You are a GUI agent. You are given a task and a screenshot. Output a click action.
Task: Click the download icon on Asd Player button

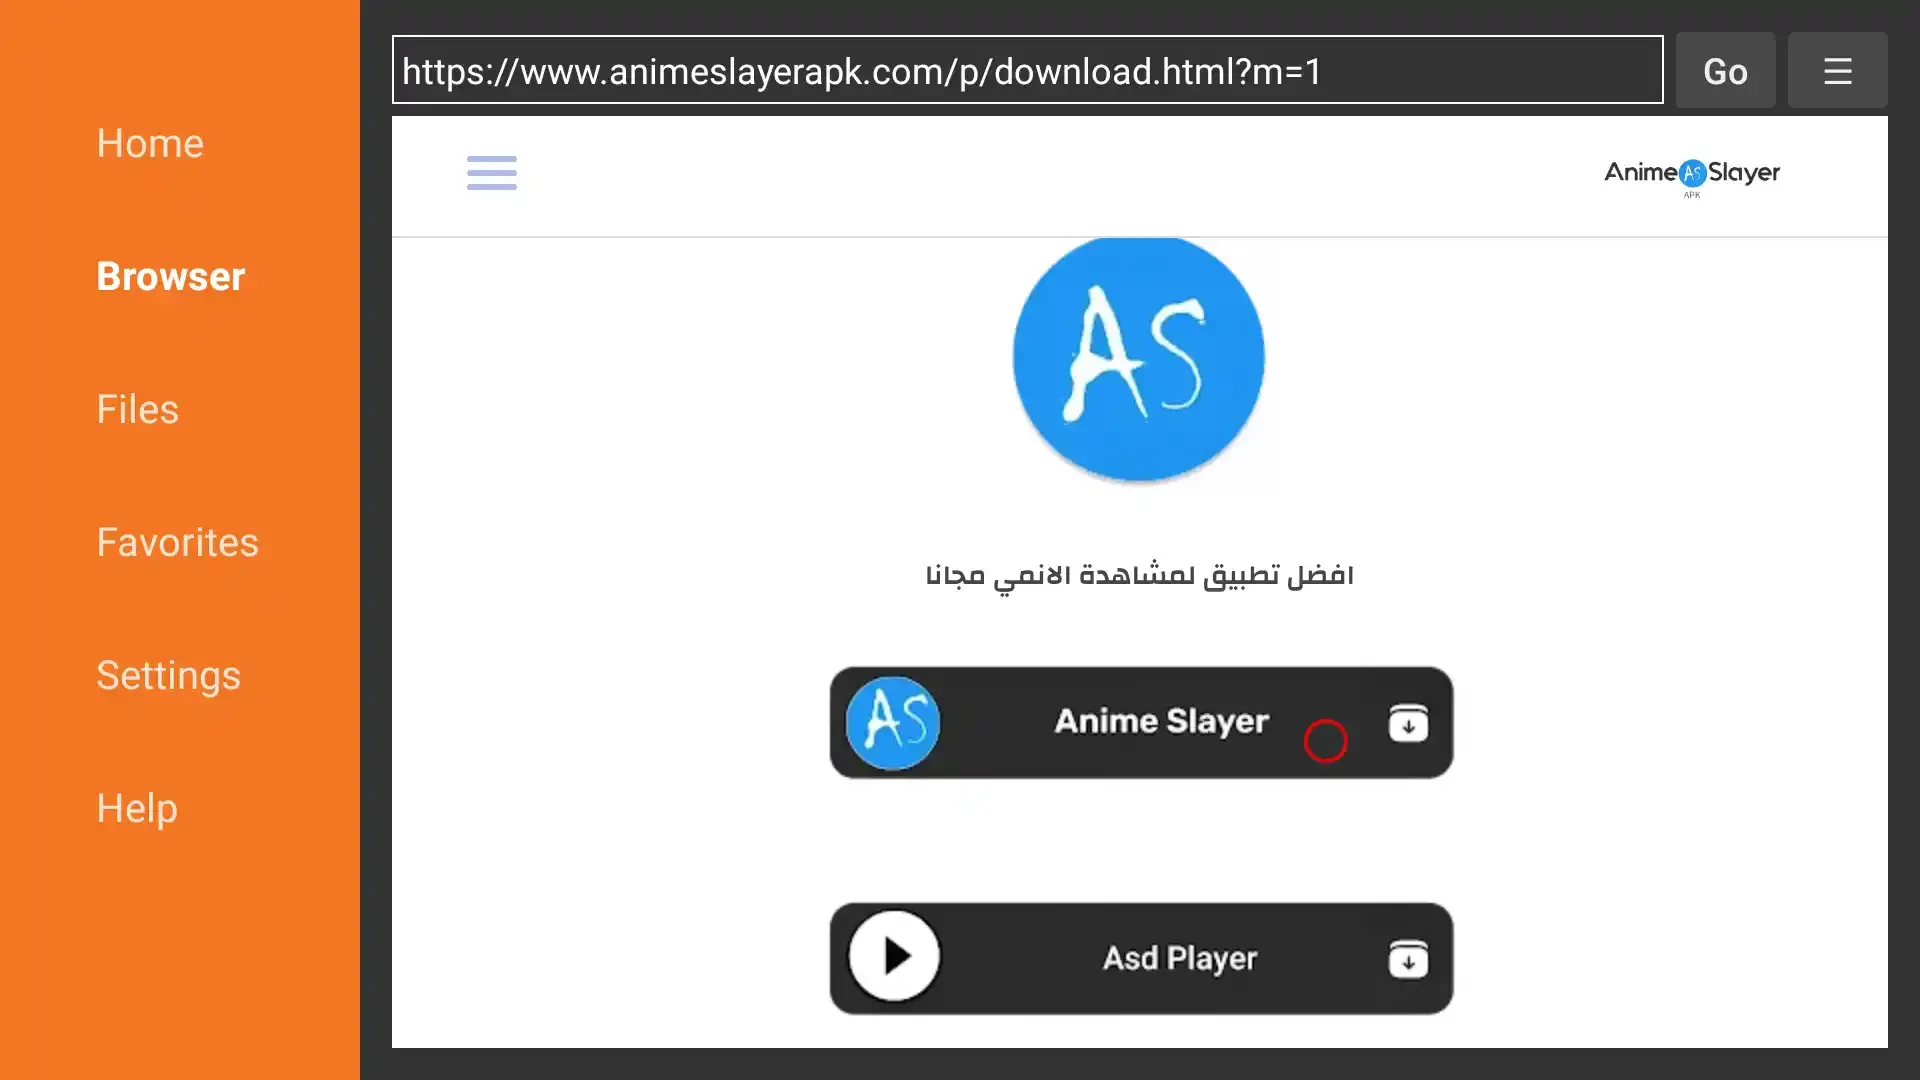click(x=1408, y=959)
